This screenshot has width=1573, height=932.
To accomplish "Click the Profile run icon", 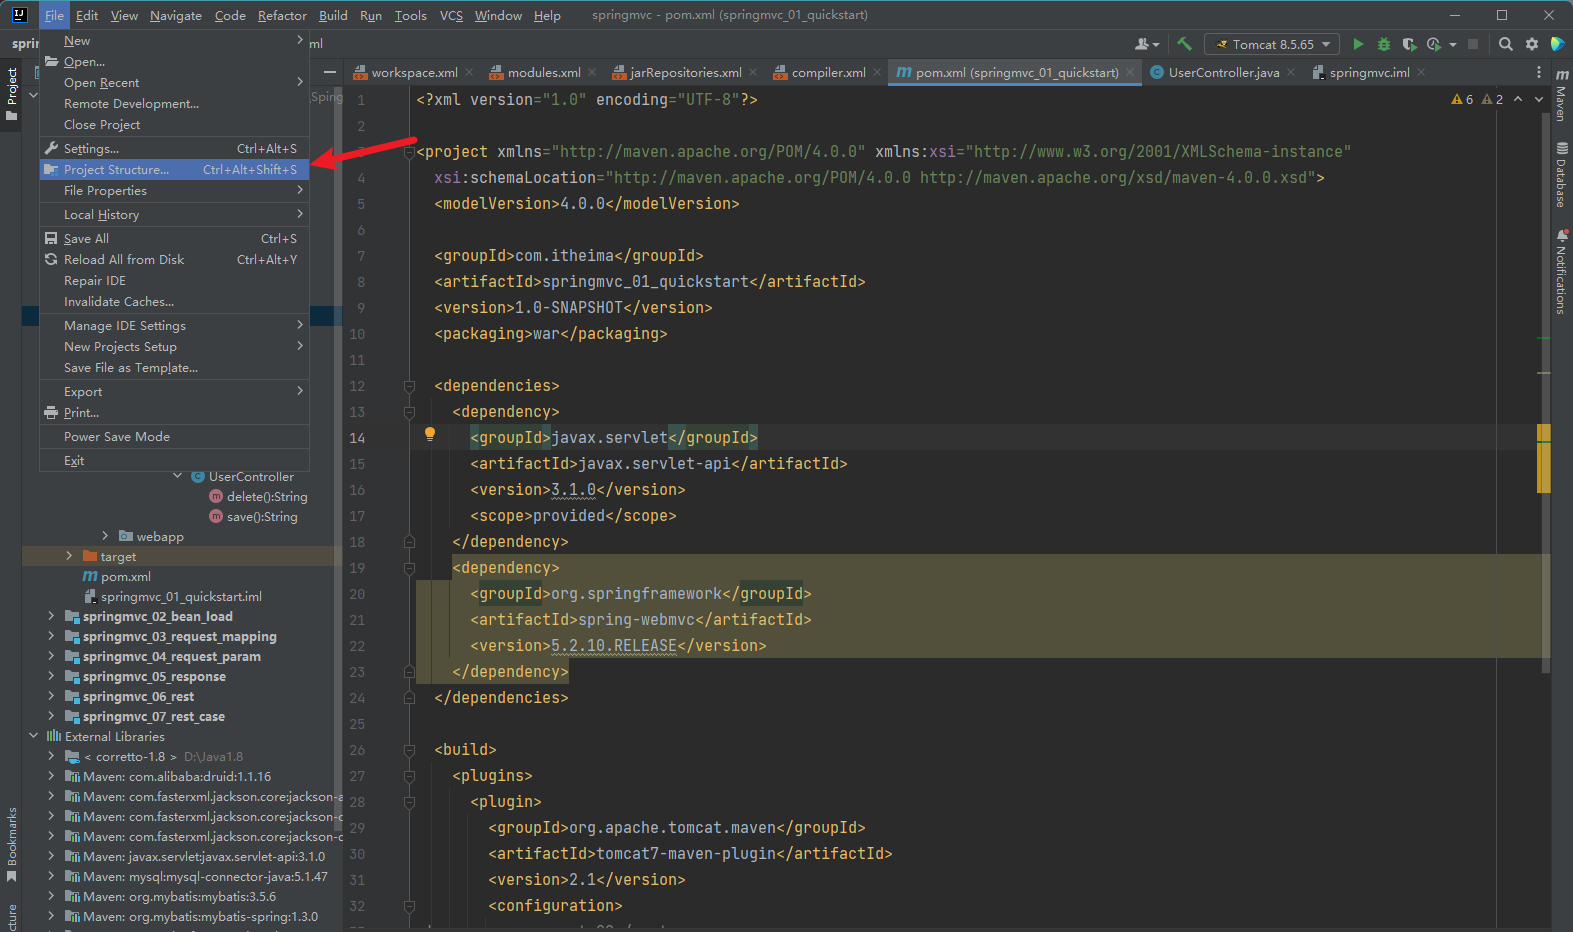I will point(1433,44).
